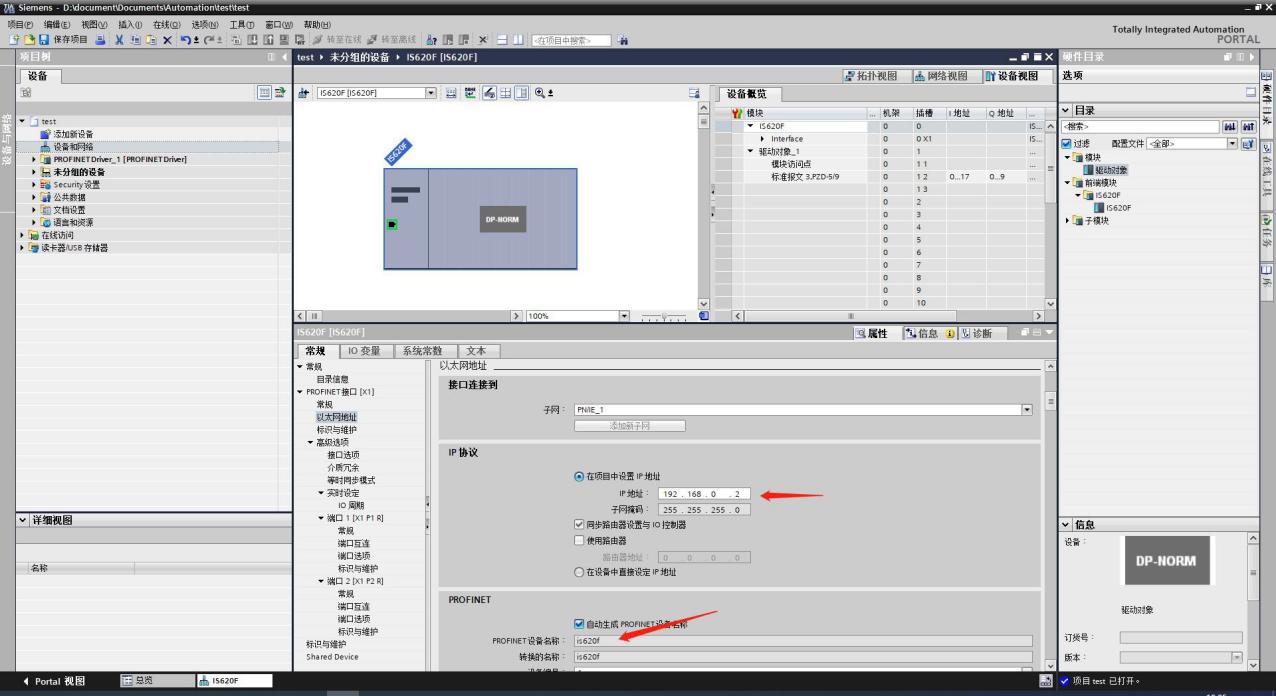
Task: Open the 帮助(H) menu
Action: (317, 24)
